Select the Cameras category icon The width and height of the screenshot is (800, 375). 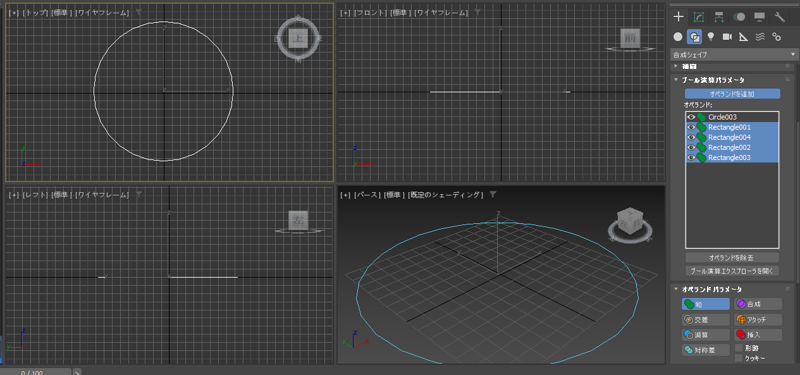pos(727,37)
